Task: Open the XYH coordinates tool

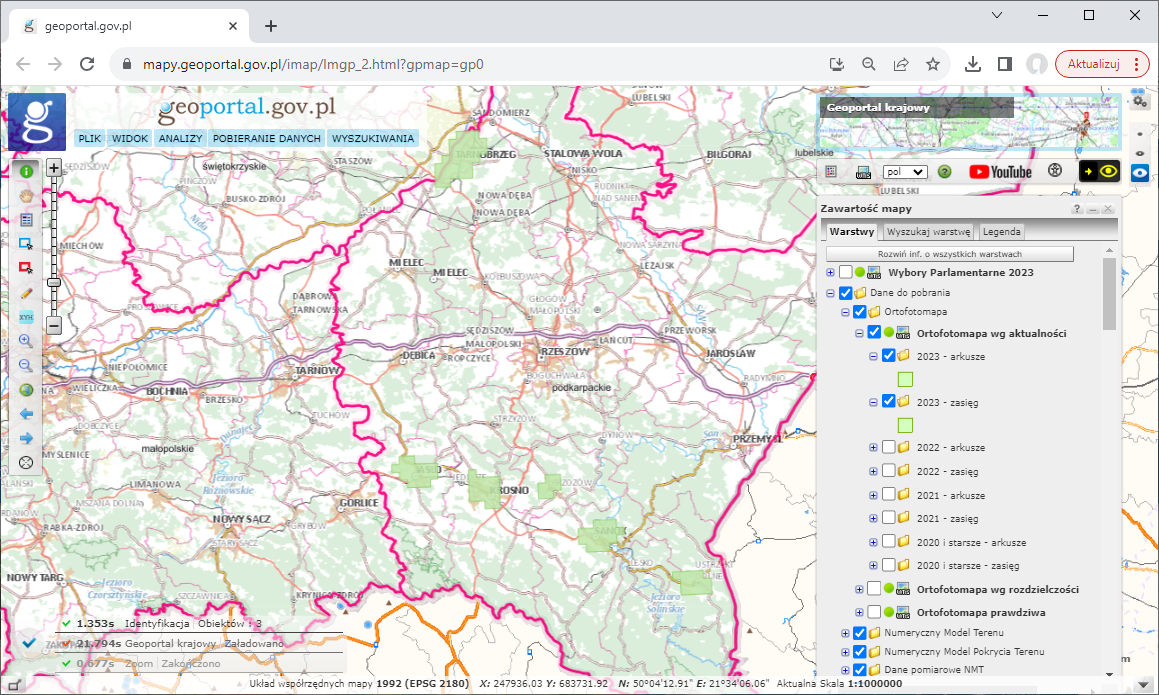Action: [26, 317]
